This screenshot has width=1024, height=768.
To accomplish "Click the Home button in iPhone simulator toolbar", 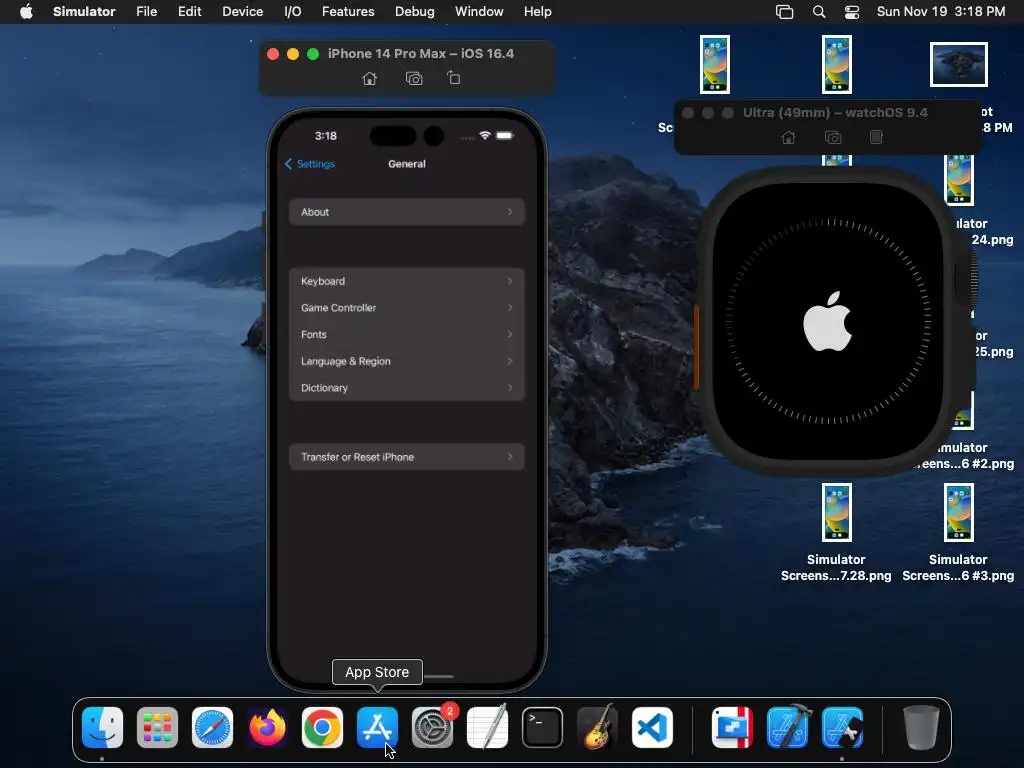I will click(x=370, y=78).
